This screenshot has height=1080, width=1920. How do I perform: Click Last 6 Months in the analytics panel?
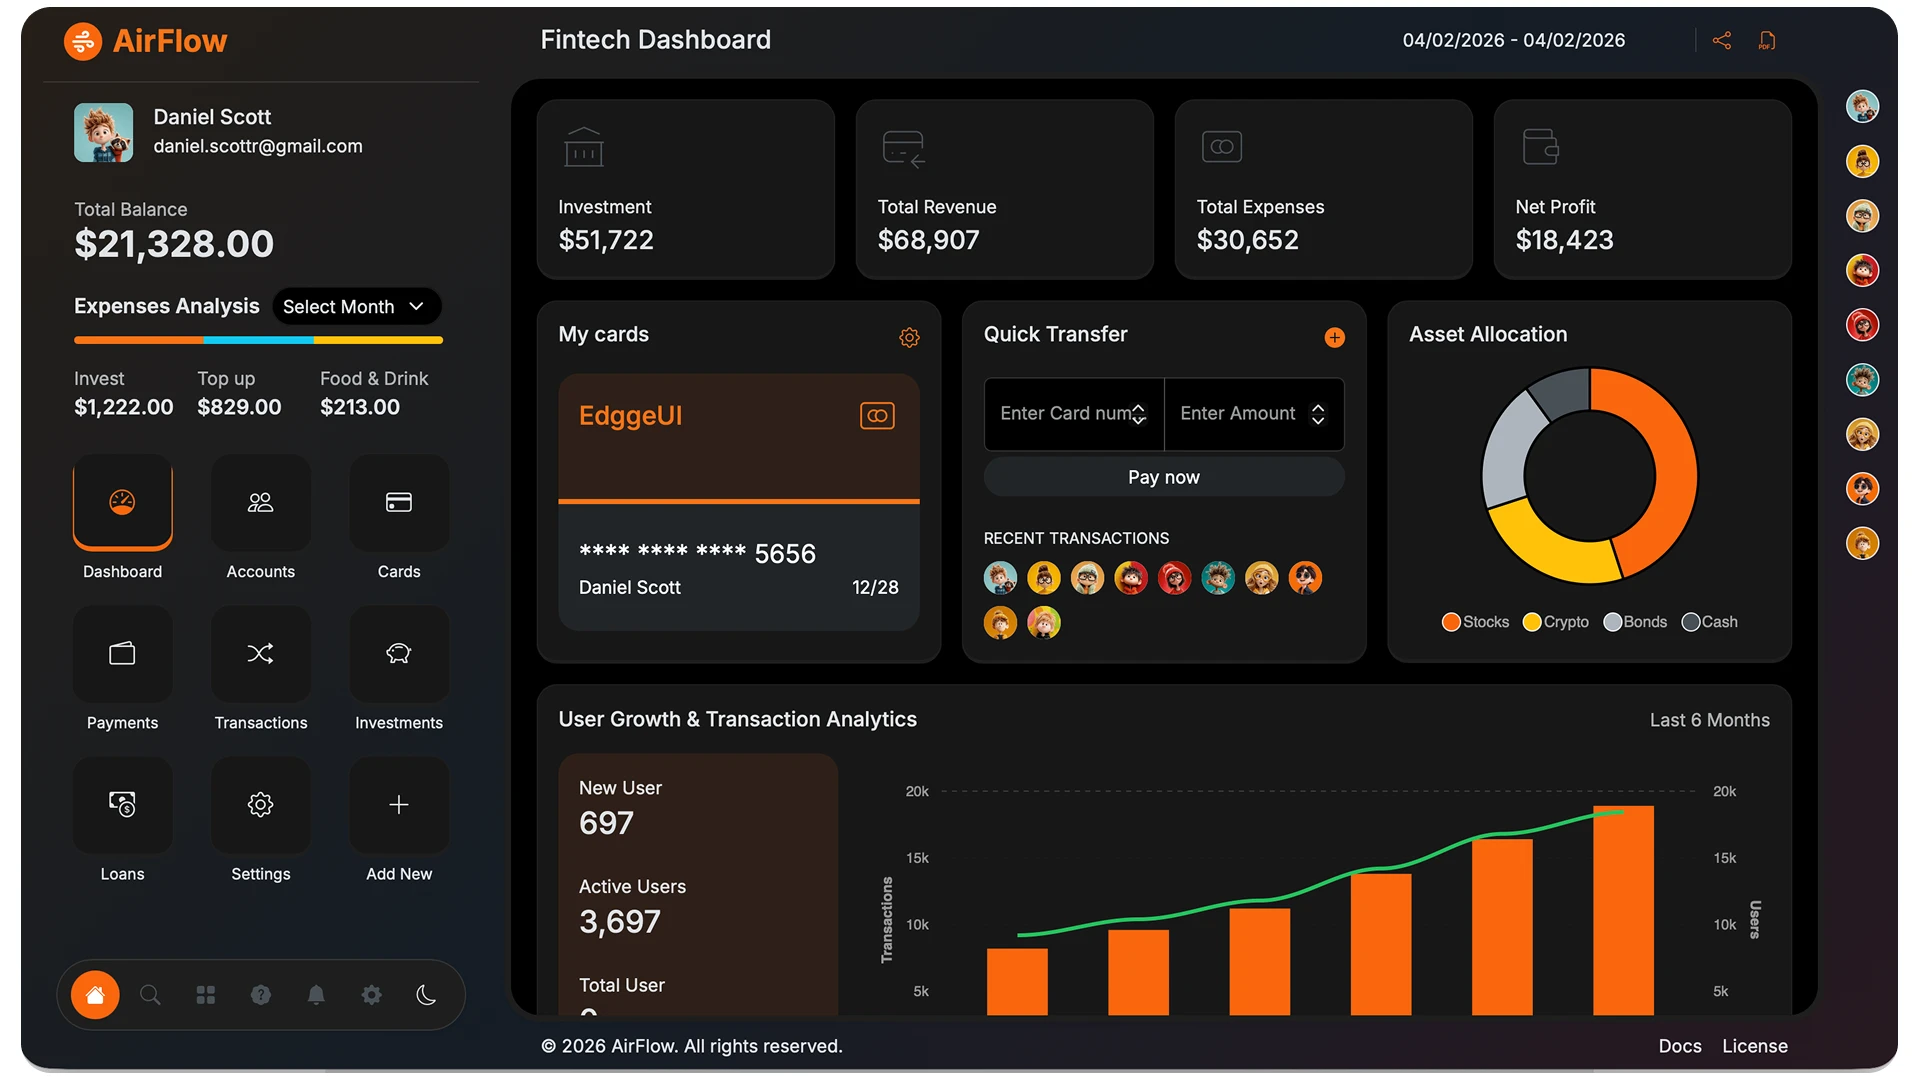click(1710, 720)
